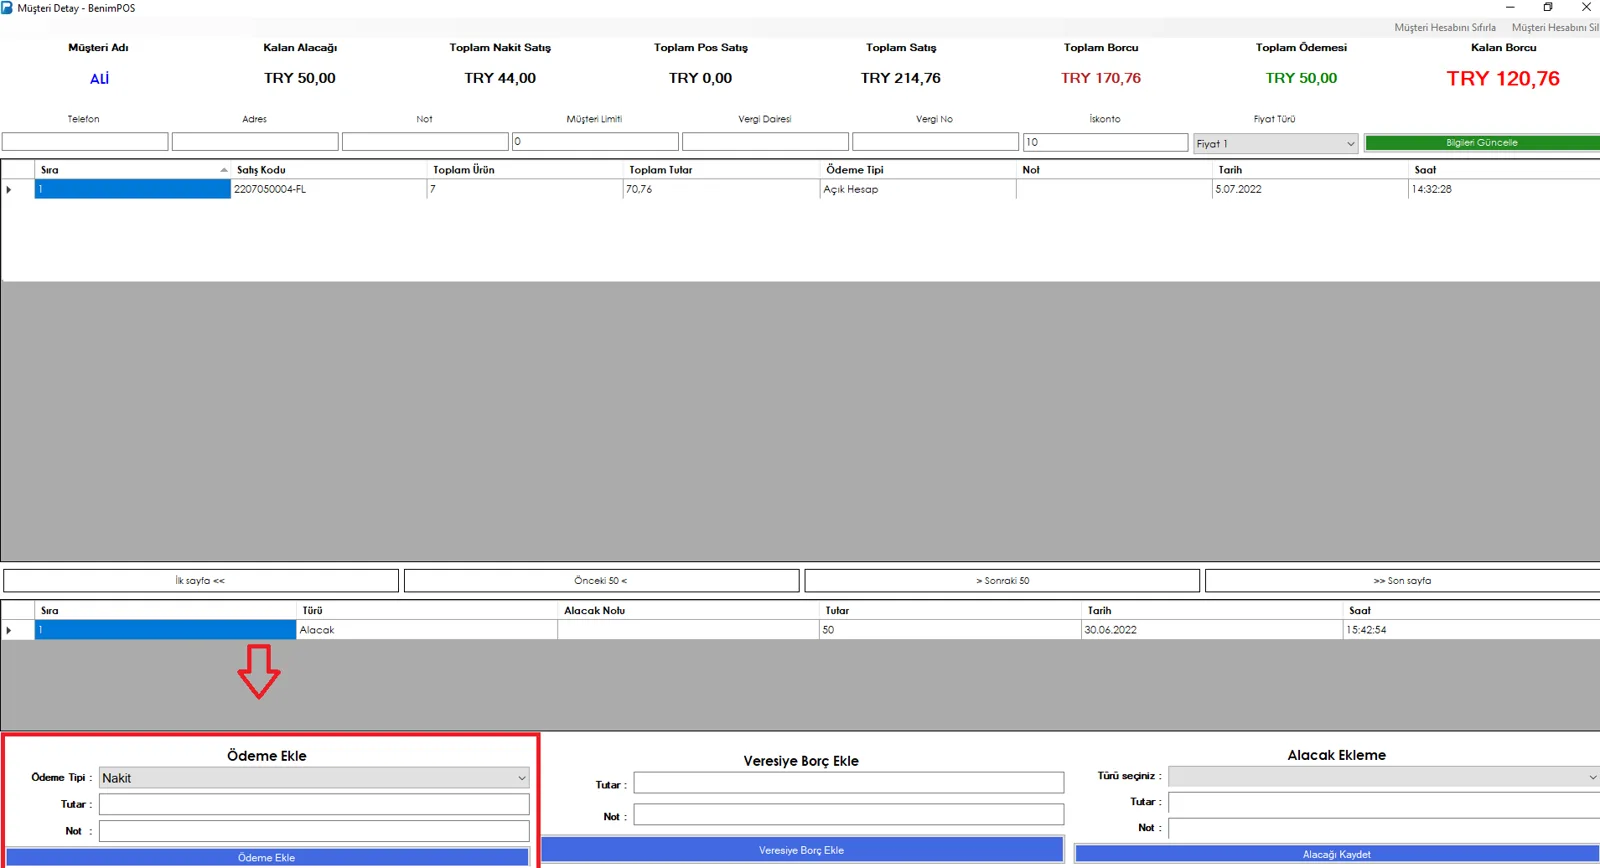
Task: Click the Satış Kodu column header
Action: coord(329,170)
